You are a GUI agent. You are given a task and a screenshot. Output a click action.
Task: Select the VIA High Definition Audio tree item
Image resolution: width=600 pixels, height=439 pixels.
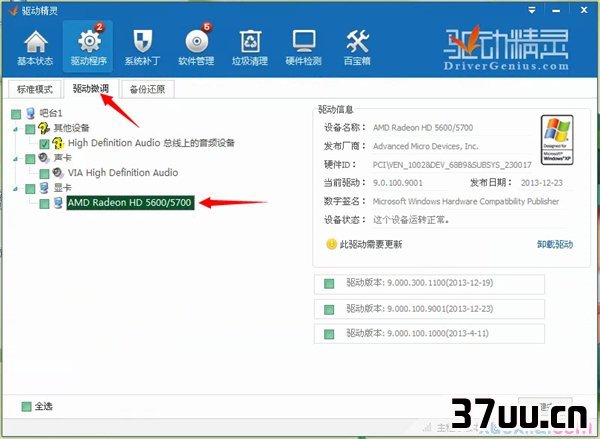coord(123,173)
